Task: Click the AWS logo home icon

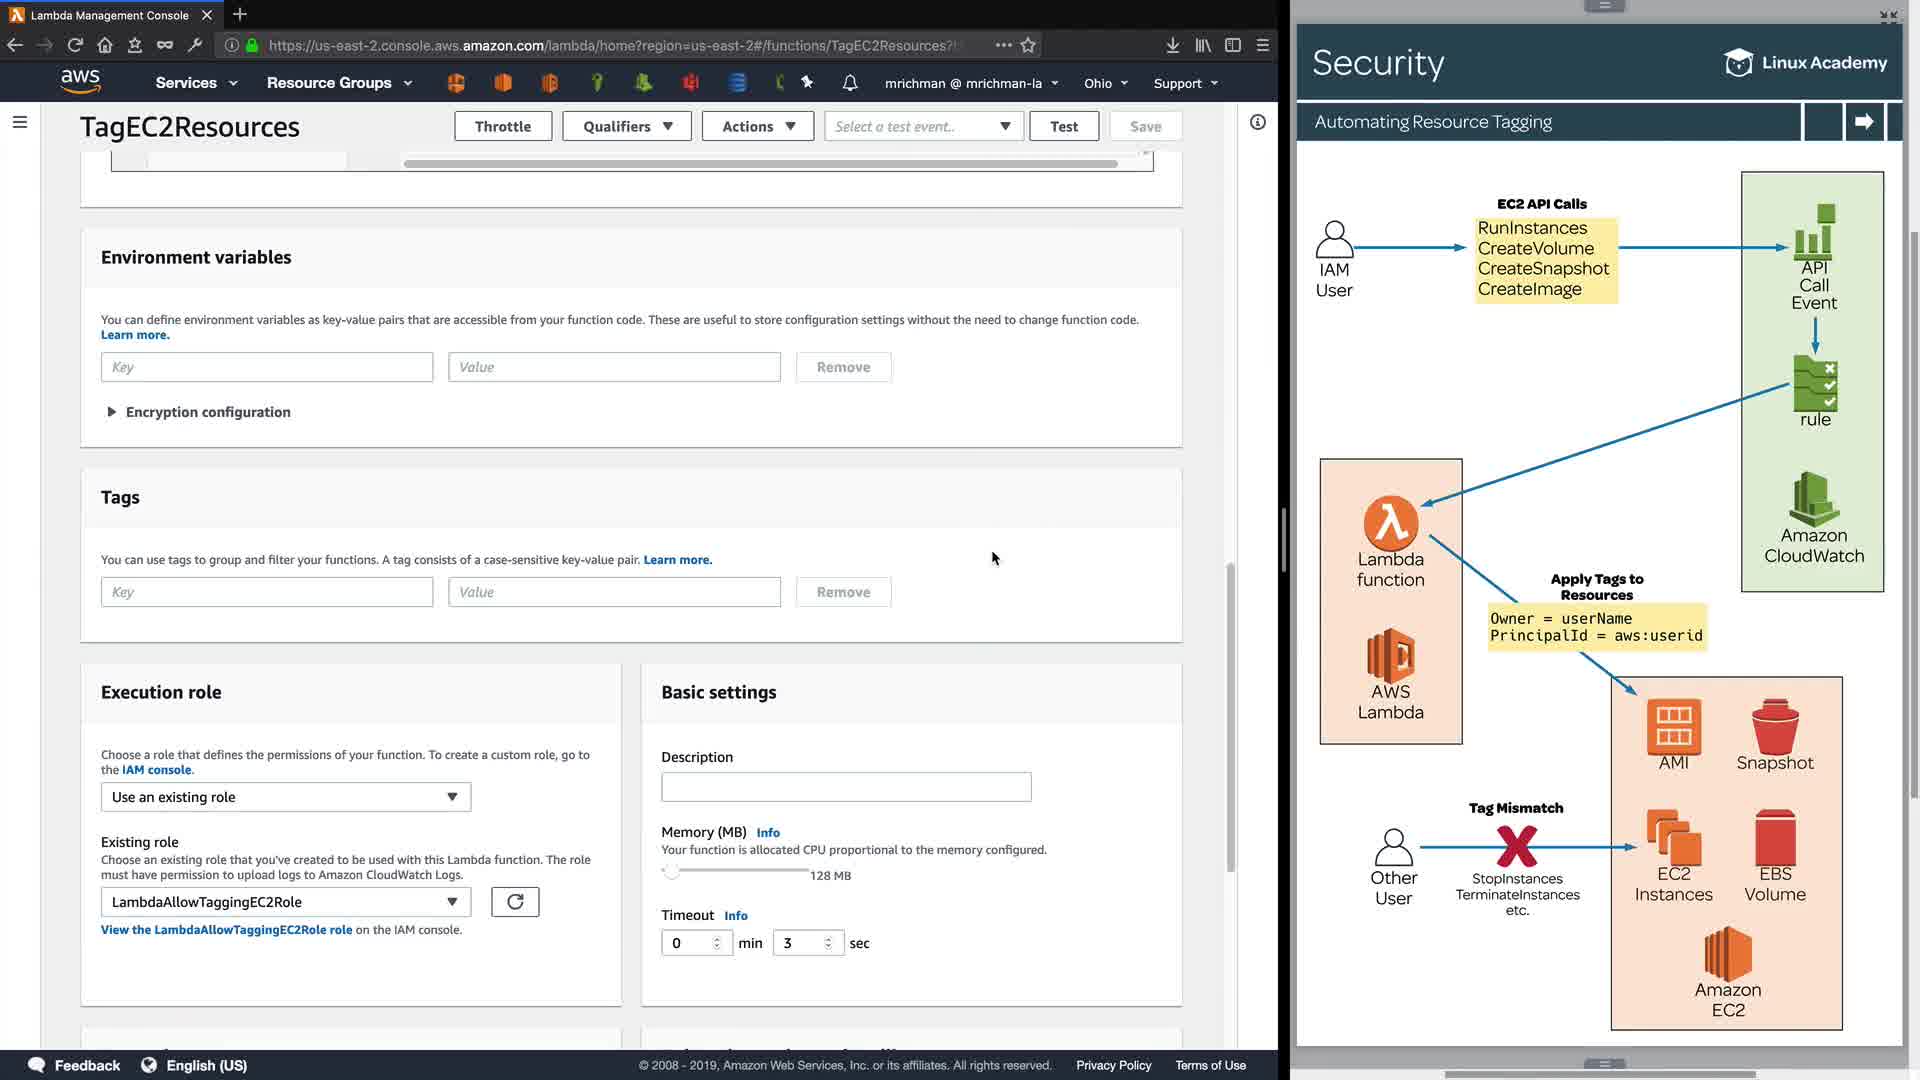Action: (x=80, y=81)
